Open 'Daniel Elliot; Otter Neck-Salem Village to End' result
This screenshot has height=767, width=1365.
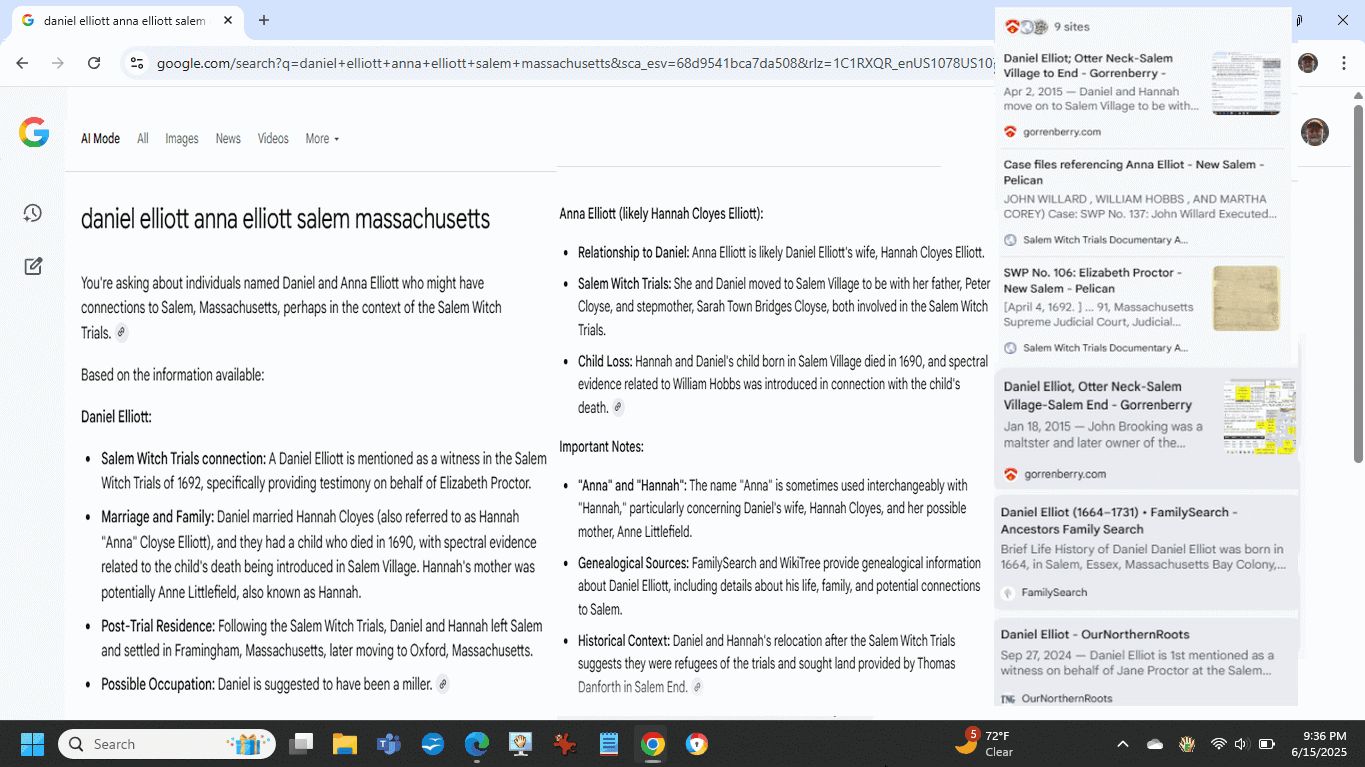tap(1088, 66)
